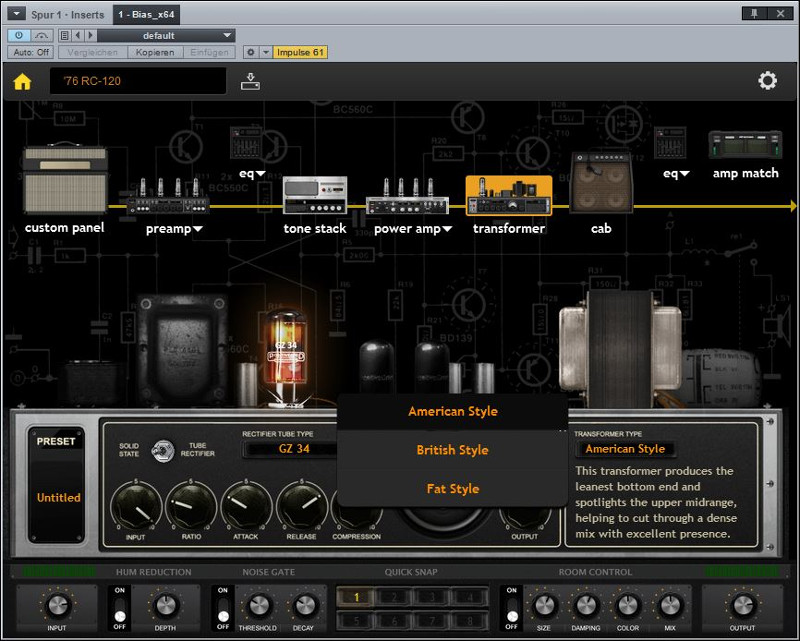
Task: Toggle Hum Reduction on/off switch
Action: [x=120, y=608]
